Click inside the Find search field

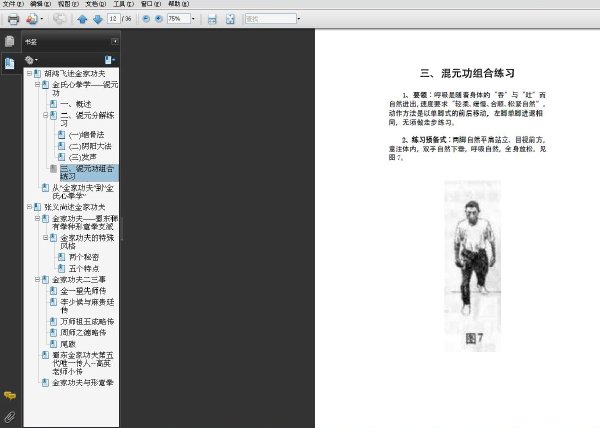pos(271,18)
